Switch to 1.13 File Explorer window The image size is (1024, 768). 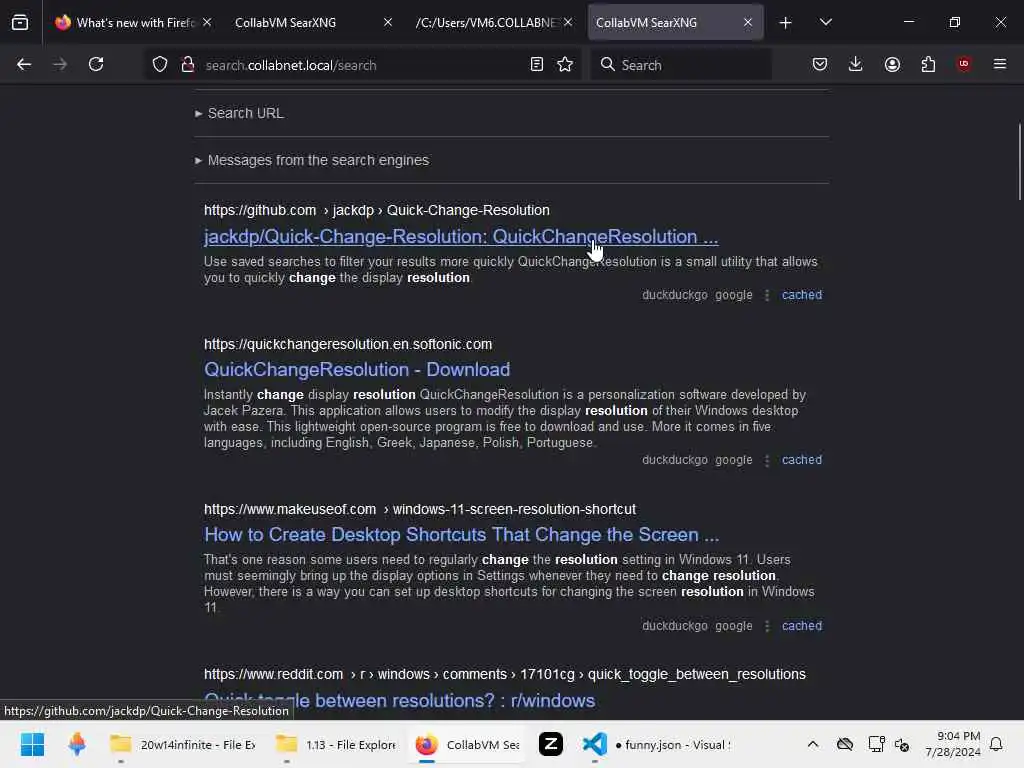pyautogui.click(x=336, y=744)
